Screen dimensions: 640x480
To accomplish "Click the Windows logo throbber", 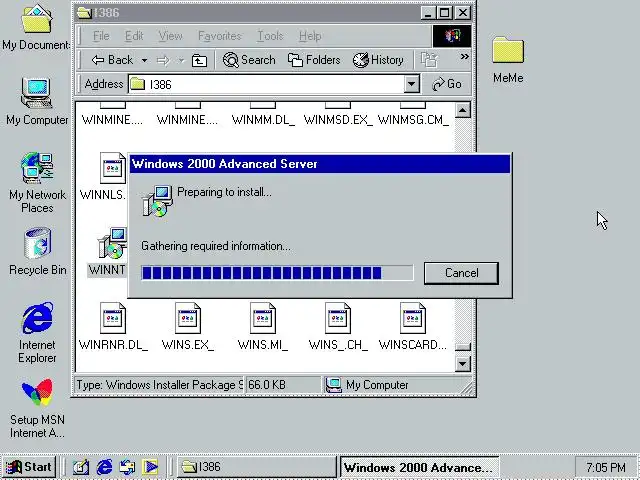I will click(452, 36).
